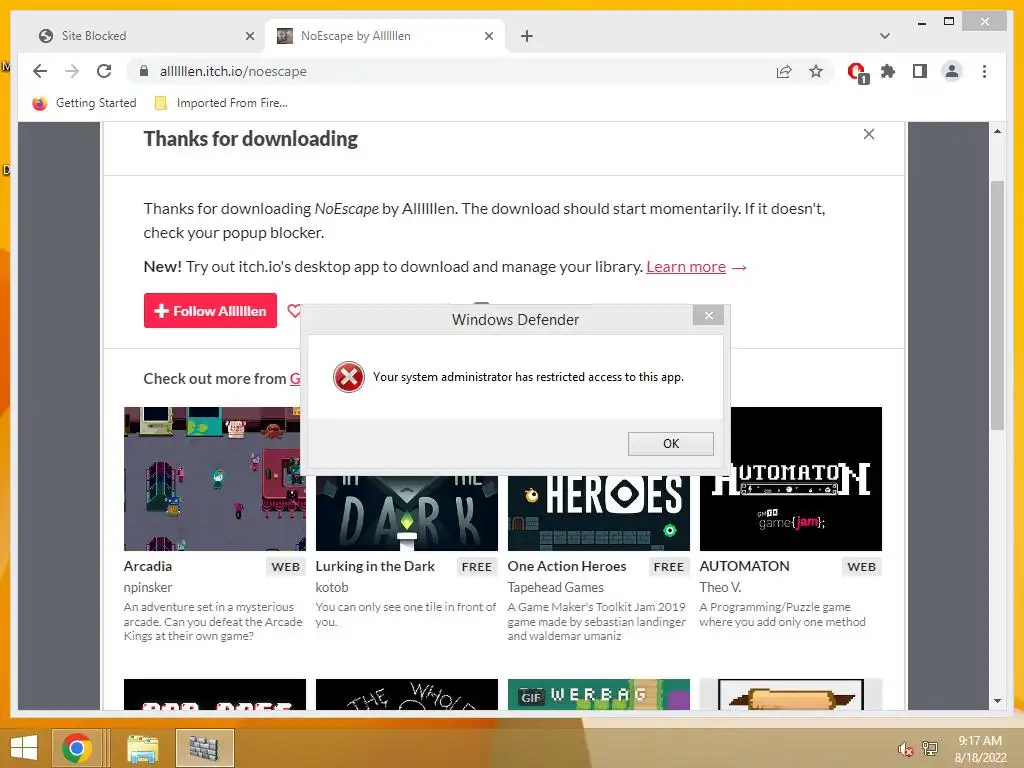The height and width of the screenshot is (768, 1024).
Task: Close the NoEscape by Alllllen tab
Action: tap(488, 36)
